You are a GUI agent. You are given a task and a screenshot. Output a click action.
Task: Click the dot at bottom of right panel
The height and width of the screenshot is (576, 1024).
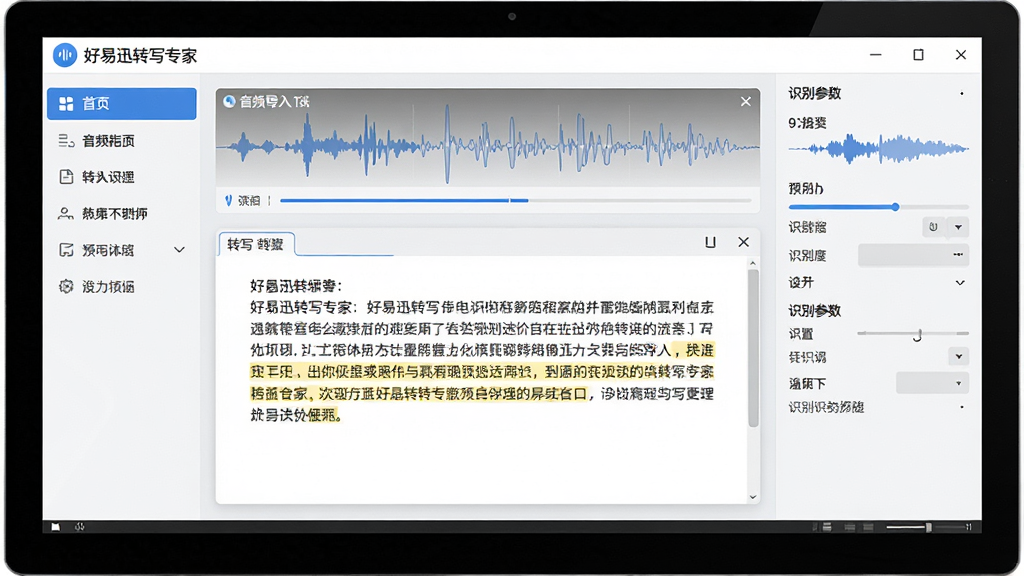point(962,407)
